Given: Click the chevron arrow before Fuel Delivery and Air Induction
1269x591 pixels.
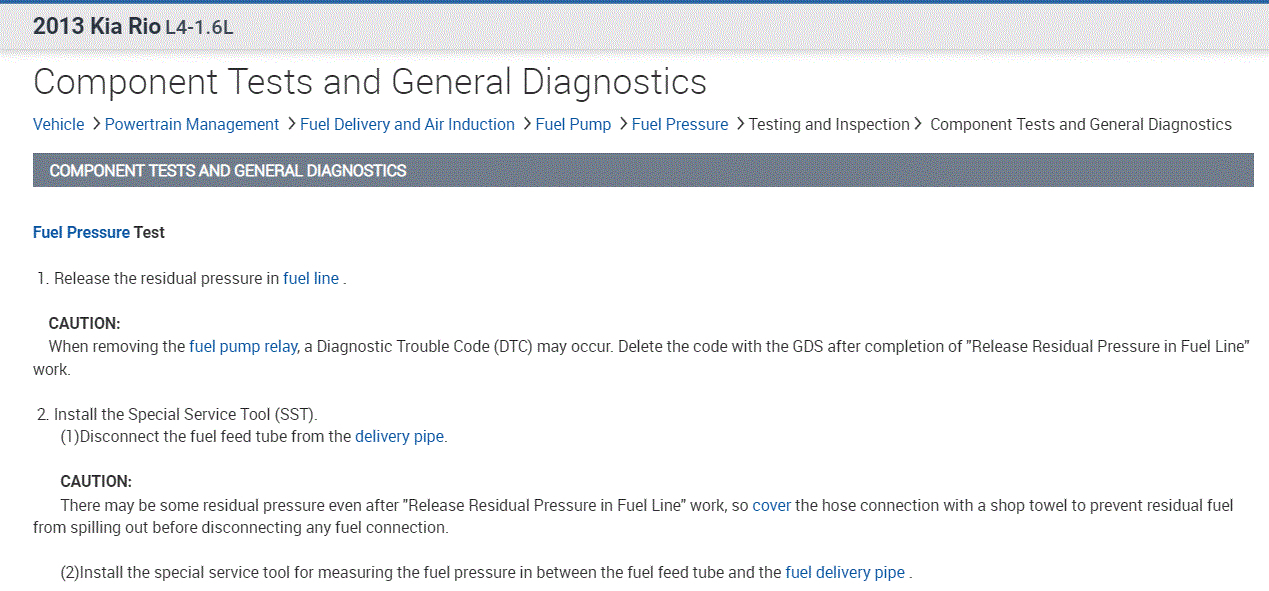Looking at the screenshot, I should click(x=291, y=124).
